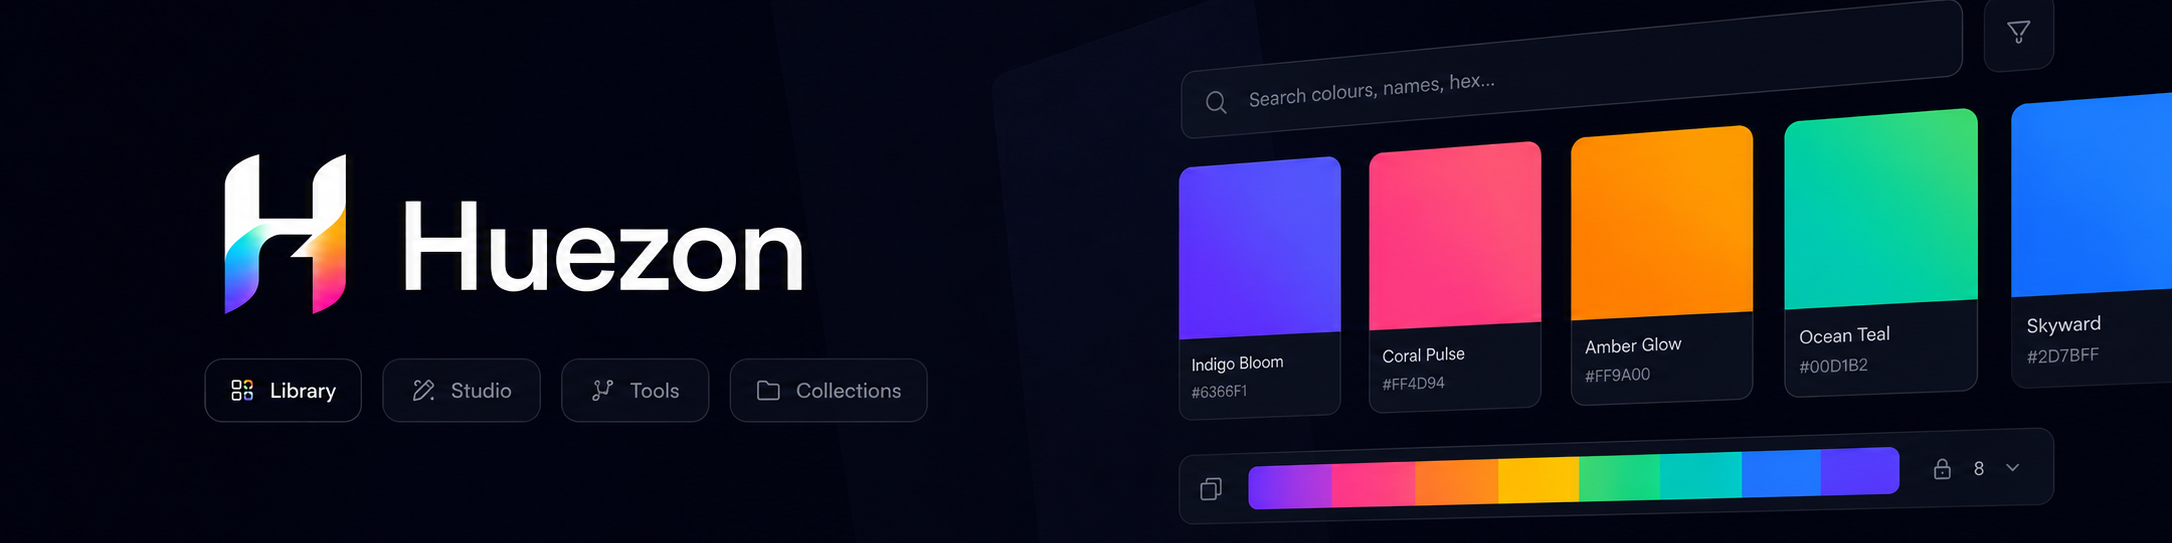Click the #6366F1 hex code

pyautogui.click(x=1219, y=392)
